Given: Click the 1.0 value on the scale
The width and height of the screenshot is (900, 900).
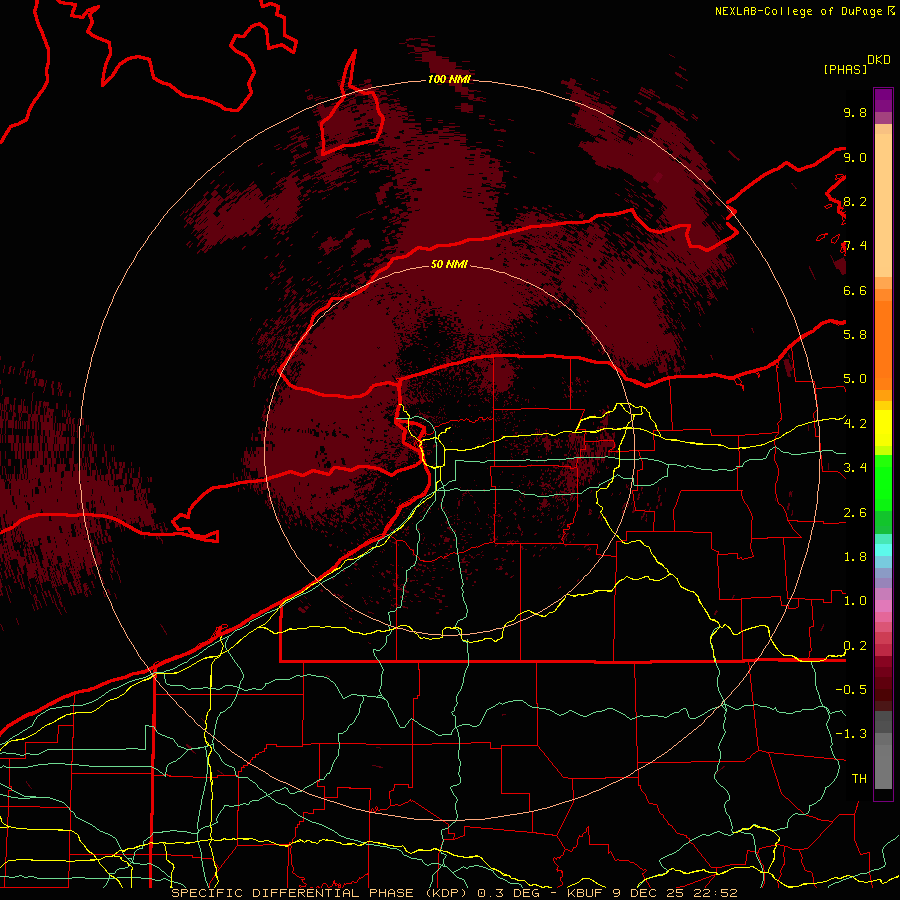Looking at the screenshot, I should (855, 601).
